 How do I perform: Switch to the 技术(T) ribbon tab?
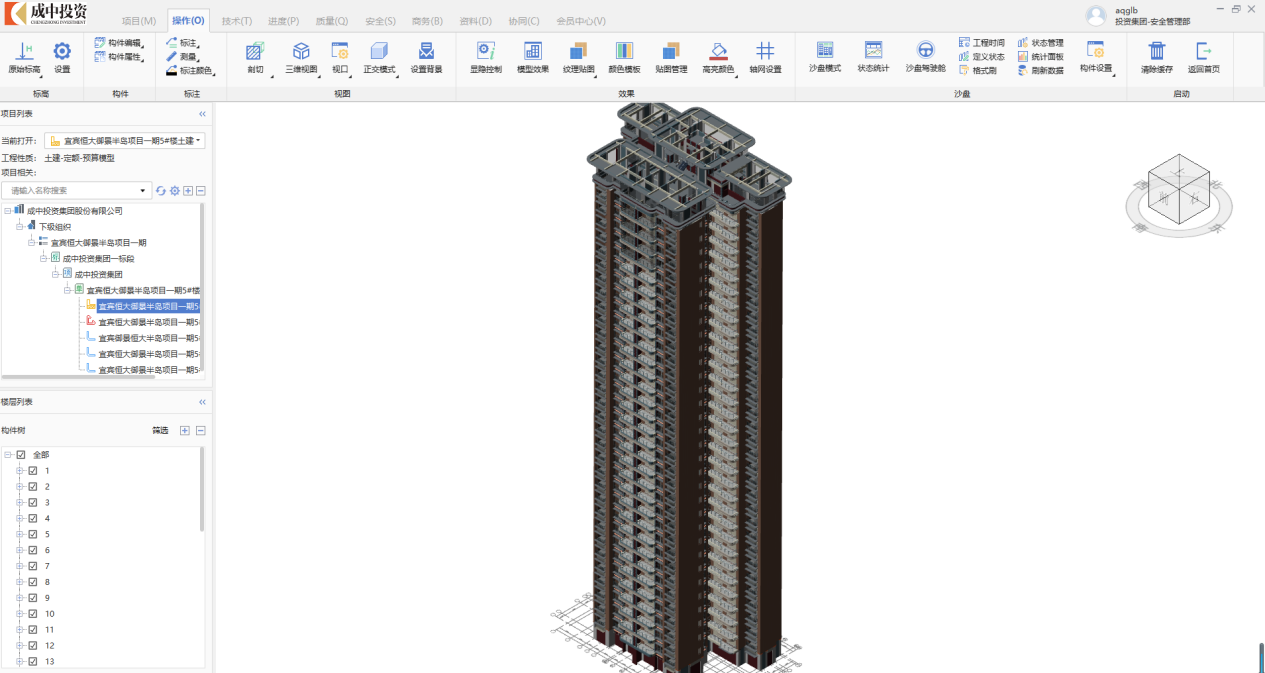coord(237,21)
